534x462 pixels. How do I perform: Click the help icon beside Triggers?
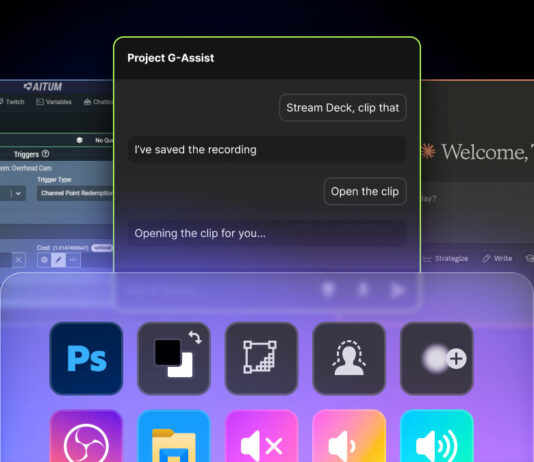pyautogui.click(x=45, y=154)
